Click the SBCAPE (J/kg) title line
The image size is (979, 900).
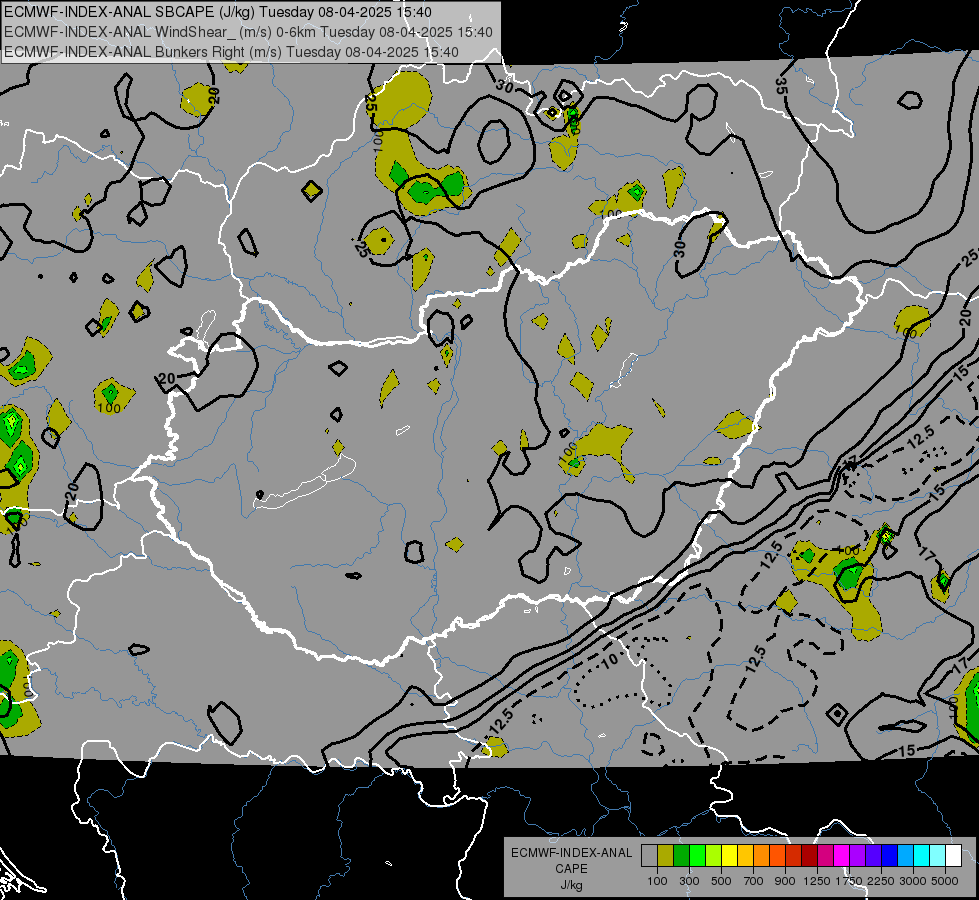pos(217,12)
